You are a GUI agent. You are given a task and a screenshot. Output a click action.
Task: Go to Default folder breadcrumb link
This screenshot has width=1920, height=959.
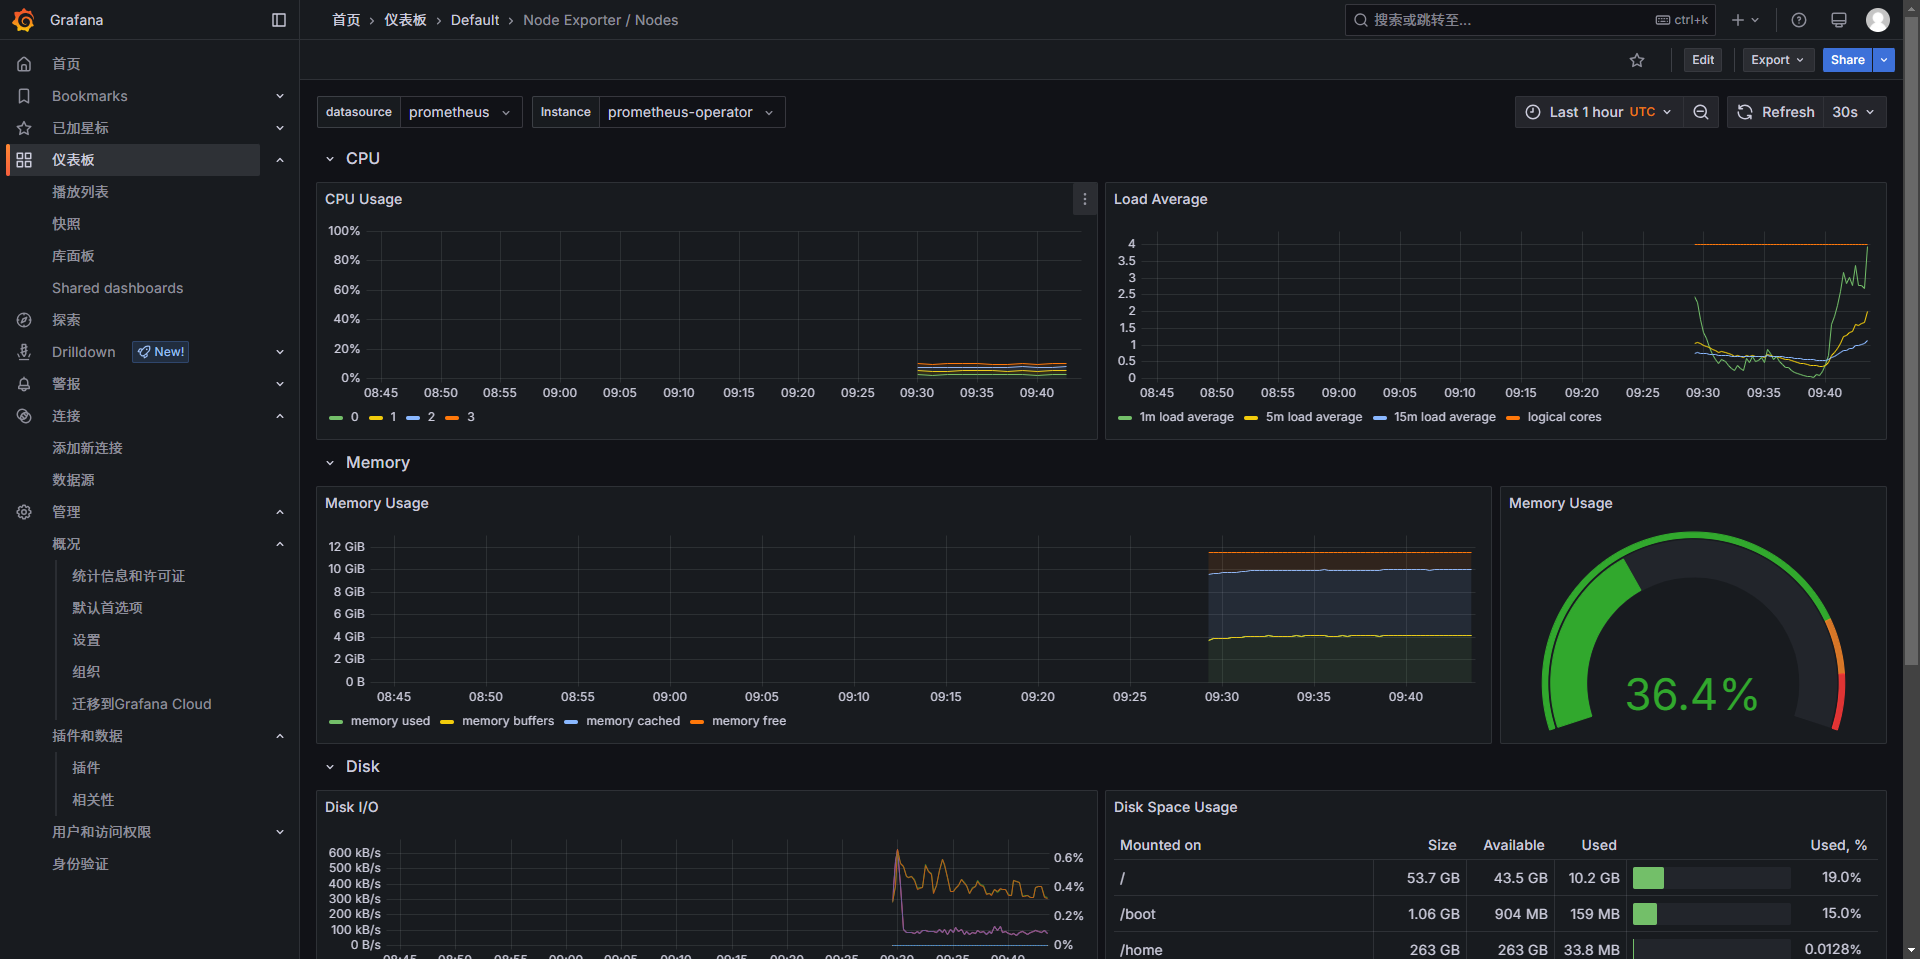[x=475, y=20]
